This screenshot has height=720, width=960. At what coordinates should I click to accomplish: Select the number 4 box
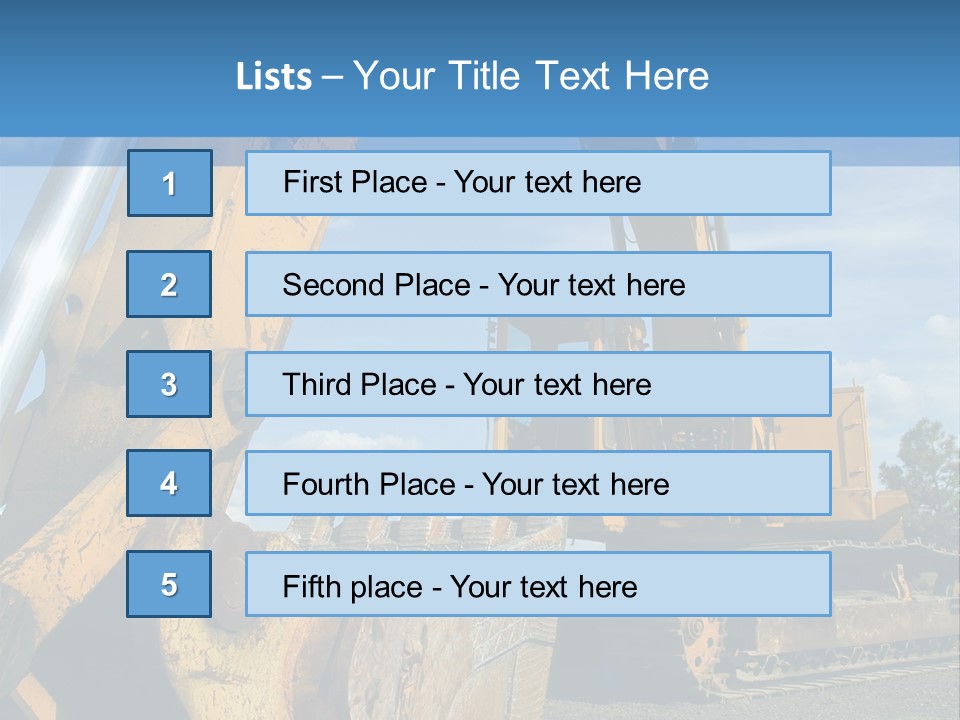tap(169, 483)
